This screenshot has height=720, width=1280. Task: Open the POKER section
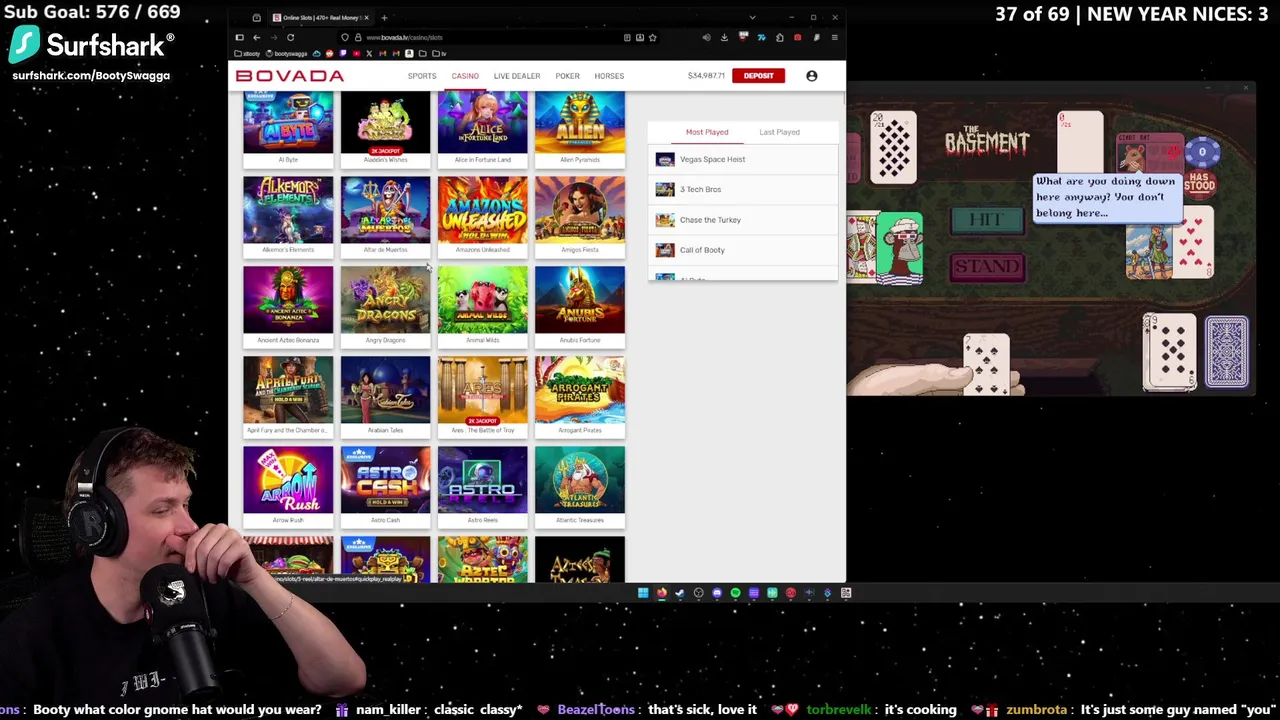567,76
